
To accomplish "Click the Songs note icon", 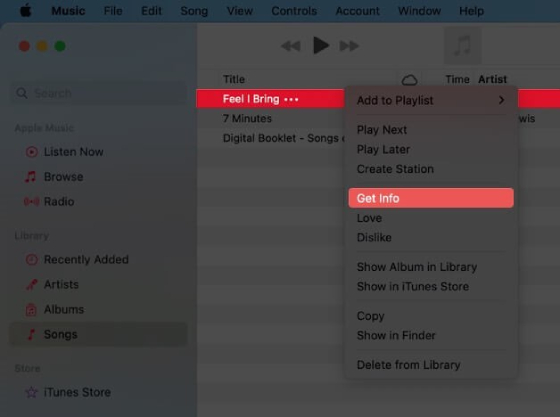I will [31, 335].
